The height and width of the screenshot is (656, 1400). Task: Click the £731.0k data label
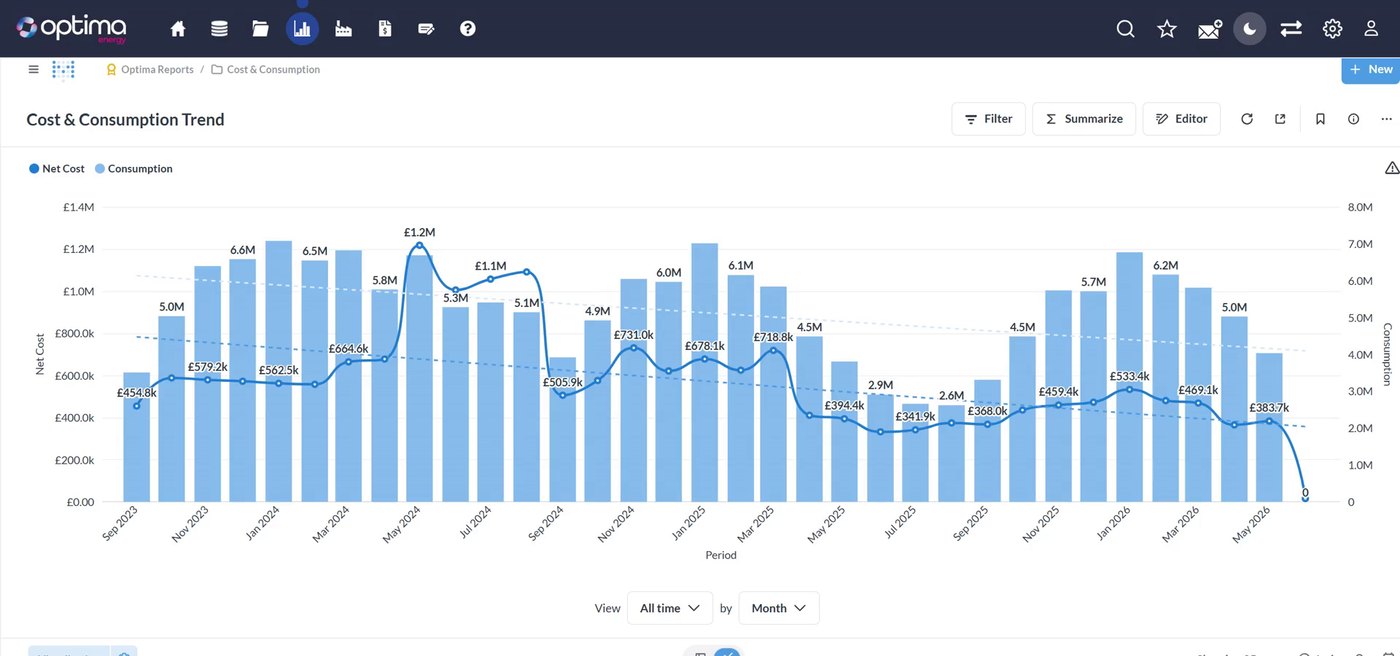point(633,335)
